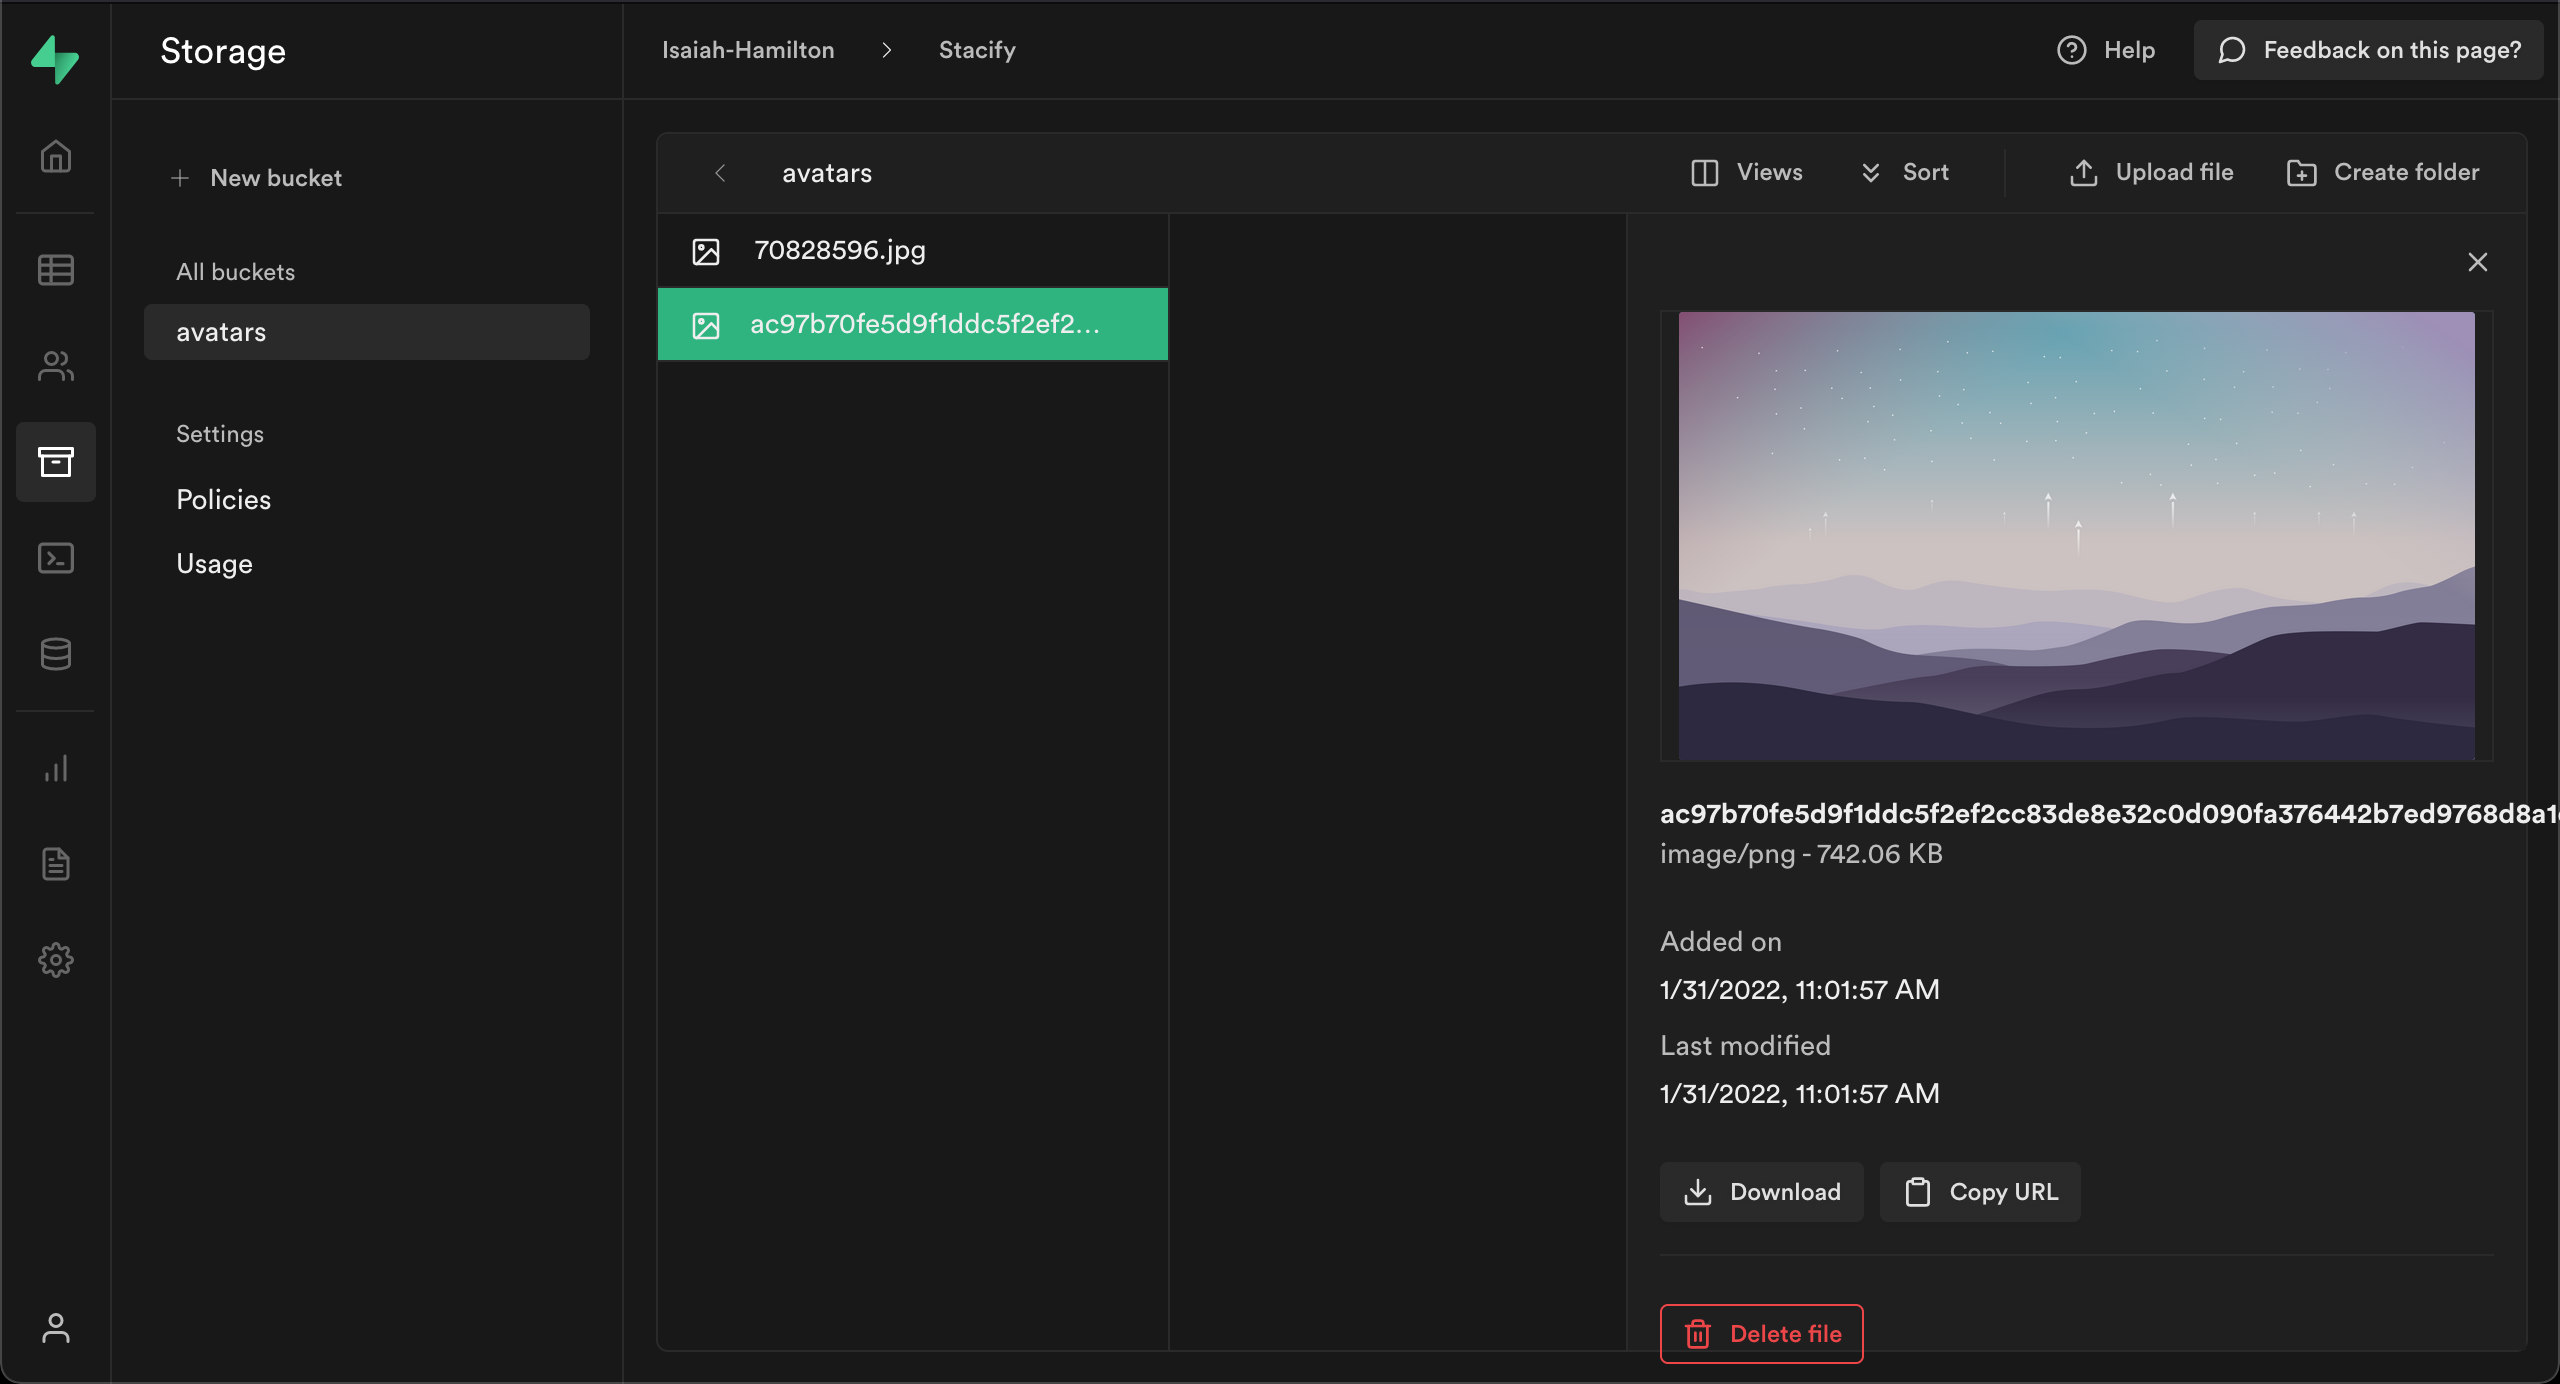This screenshot has height=1384, width=2560.
Task: Go back using the left chevron
Action: (720, 173)
